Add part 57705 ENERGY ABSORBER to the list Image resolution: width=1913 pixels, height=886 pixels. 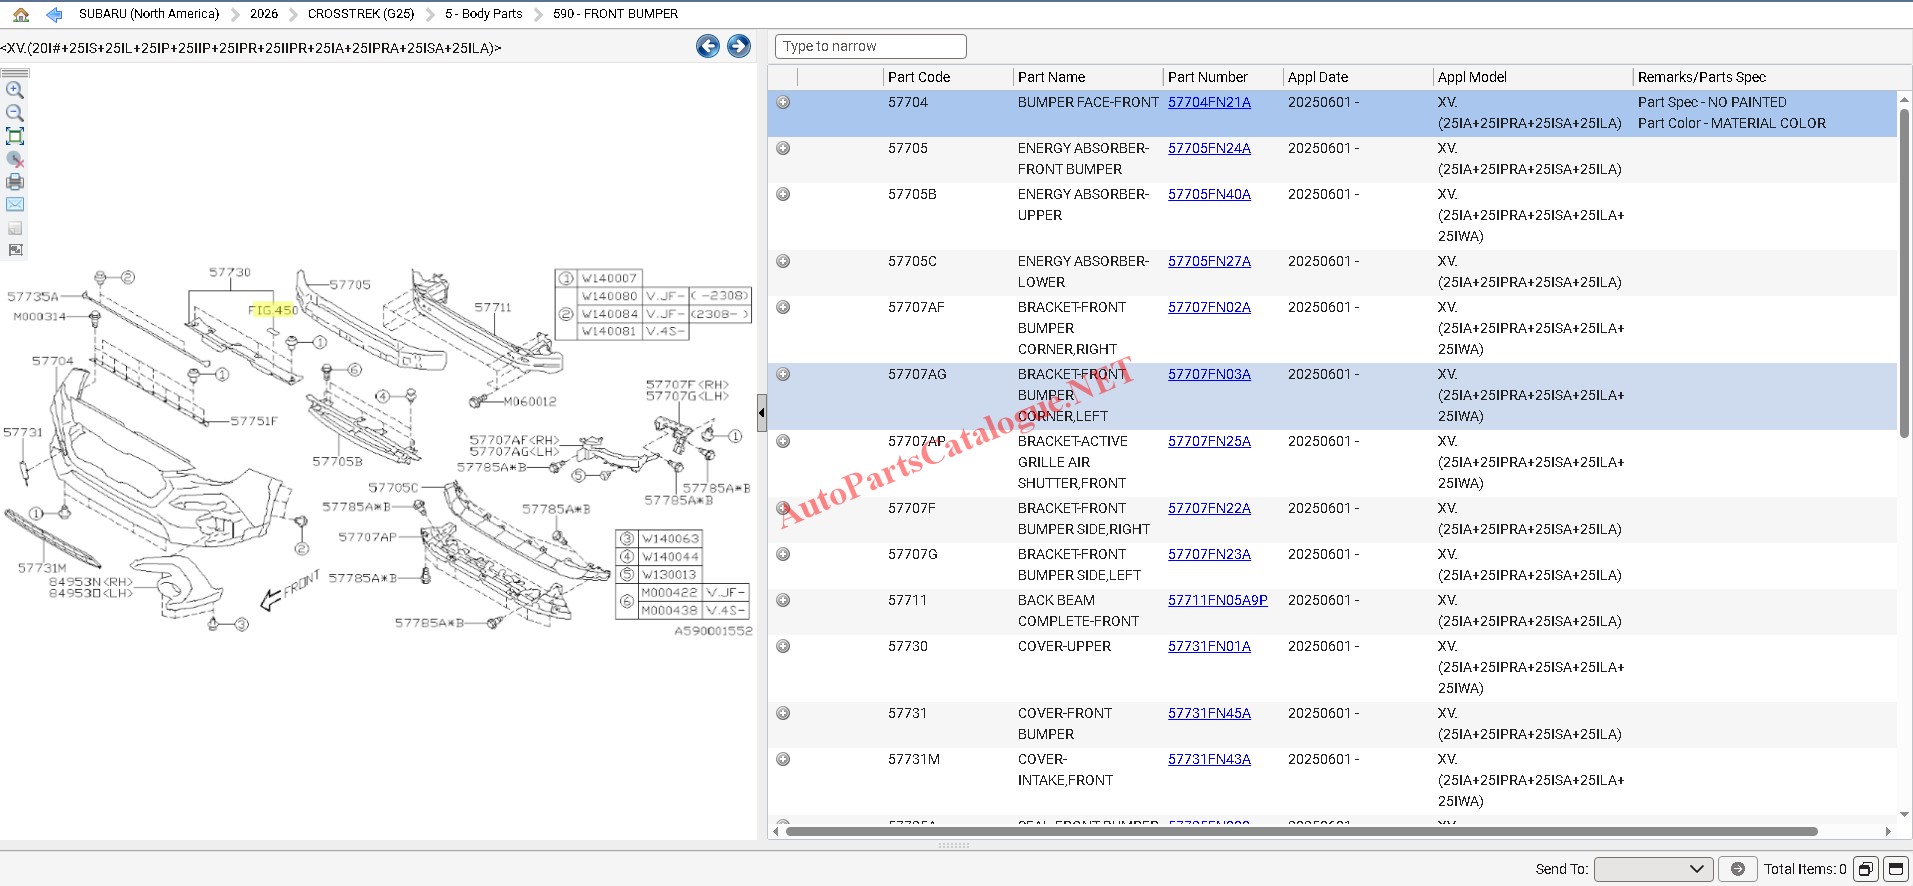tap(783, 148)
